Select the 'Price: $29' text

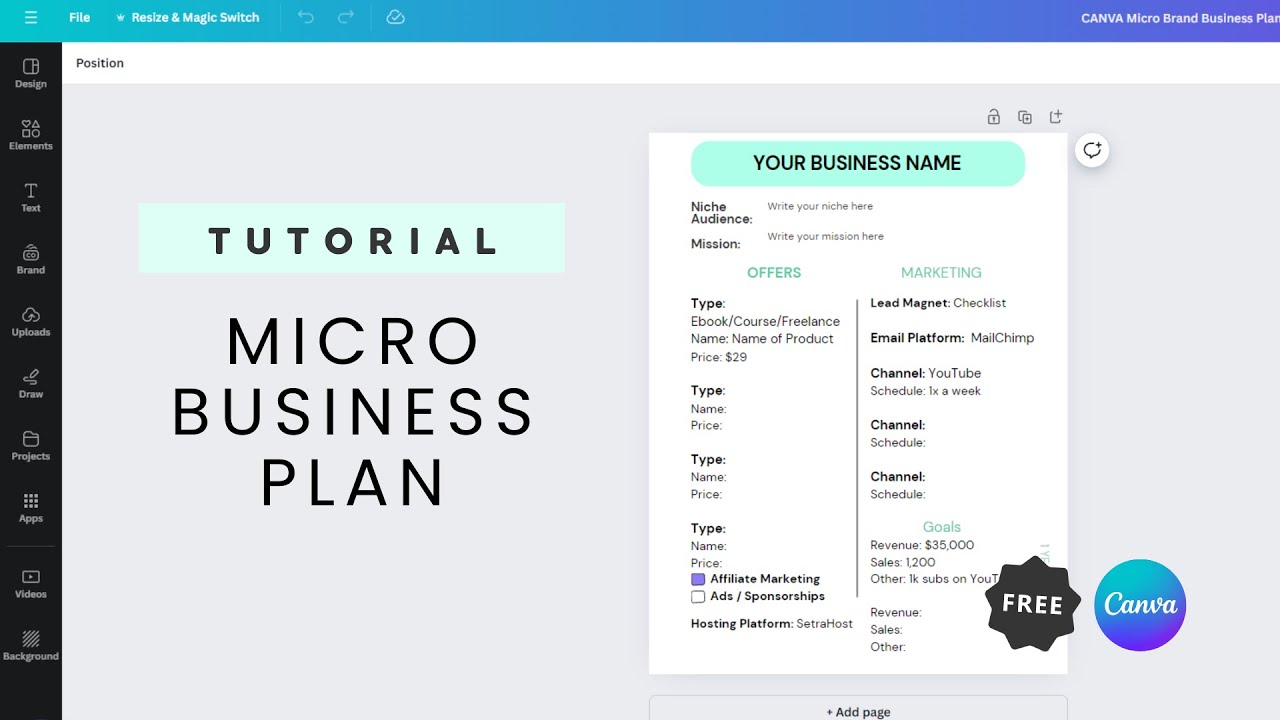point(719,357)
